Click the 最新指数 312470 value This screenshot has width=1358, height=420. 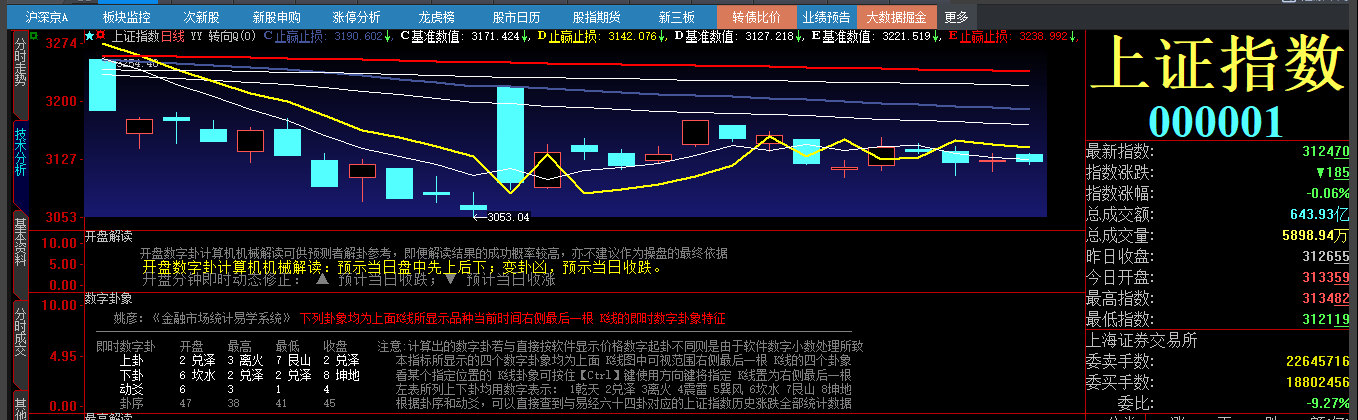[x=1326, y=152]
